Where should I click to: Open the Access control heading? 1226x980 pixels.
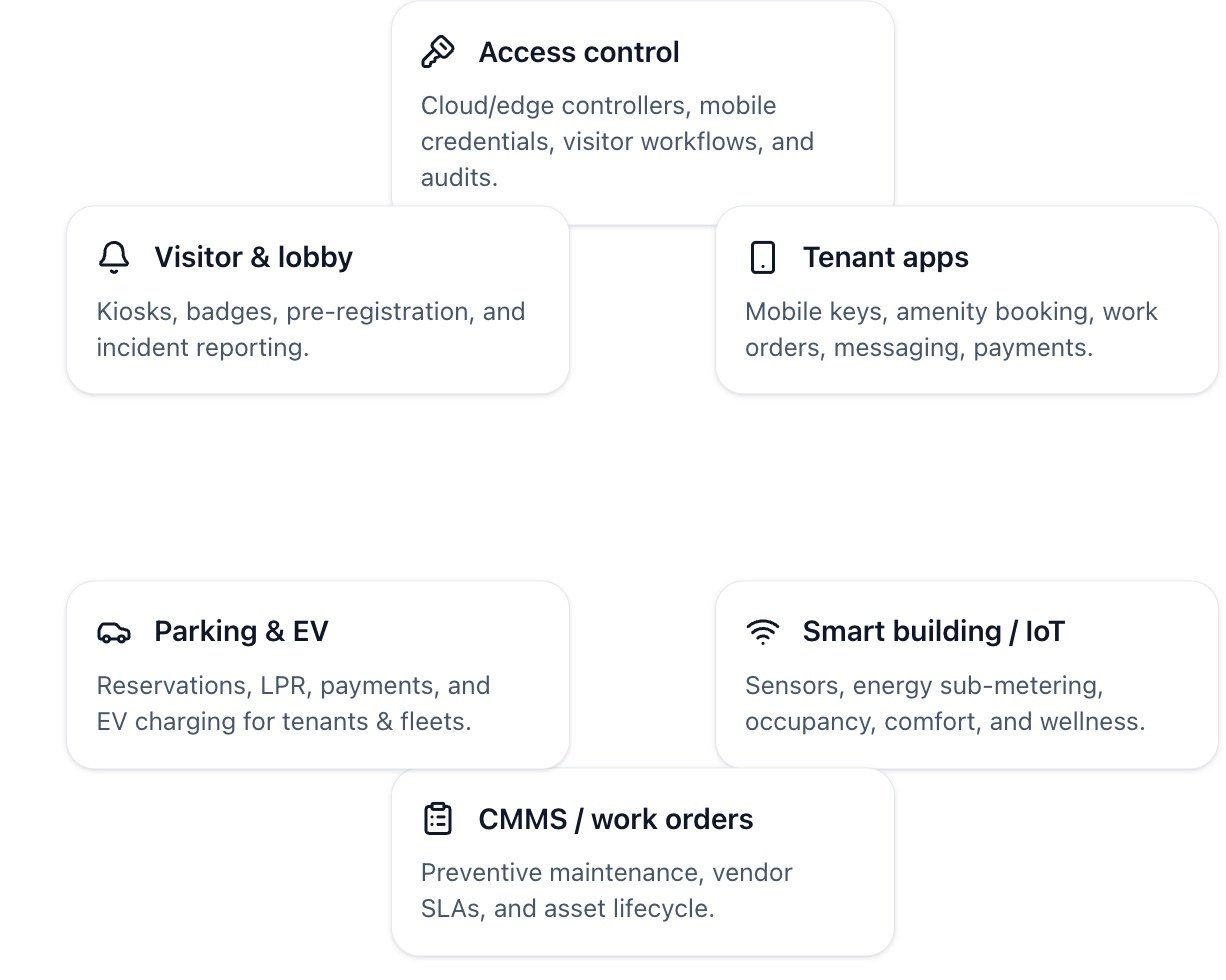[x=579, y=52]
